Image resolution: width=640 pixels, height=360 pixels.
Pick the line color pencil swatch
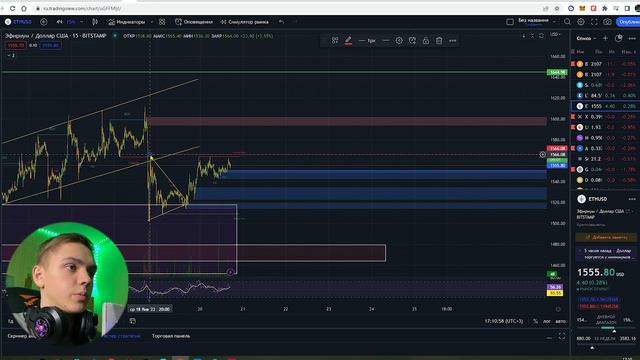tap(348, 40)
